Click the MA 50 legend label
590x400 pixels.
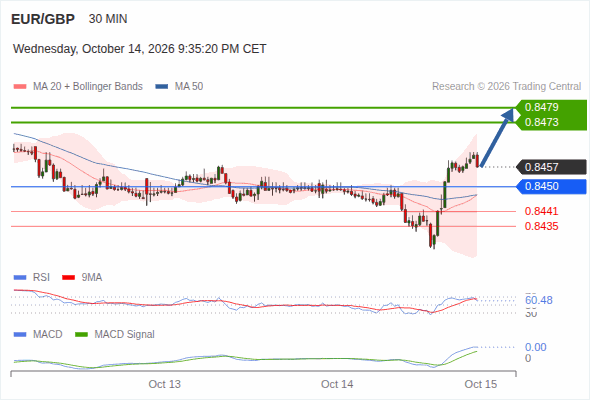point(189,87)
